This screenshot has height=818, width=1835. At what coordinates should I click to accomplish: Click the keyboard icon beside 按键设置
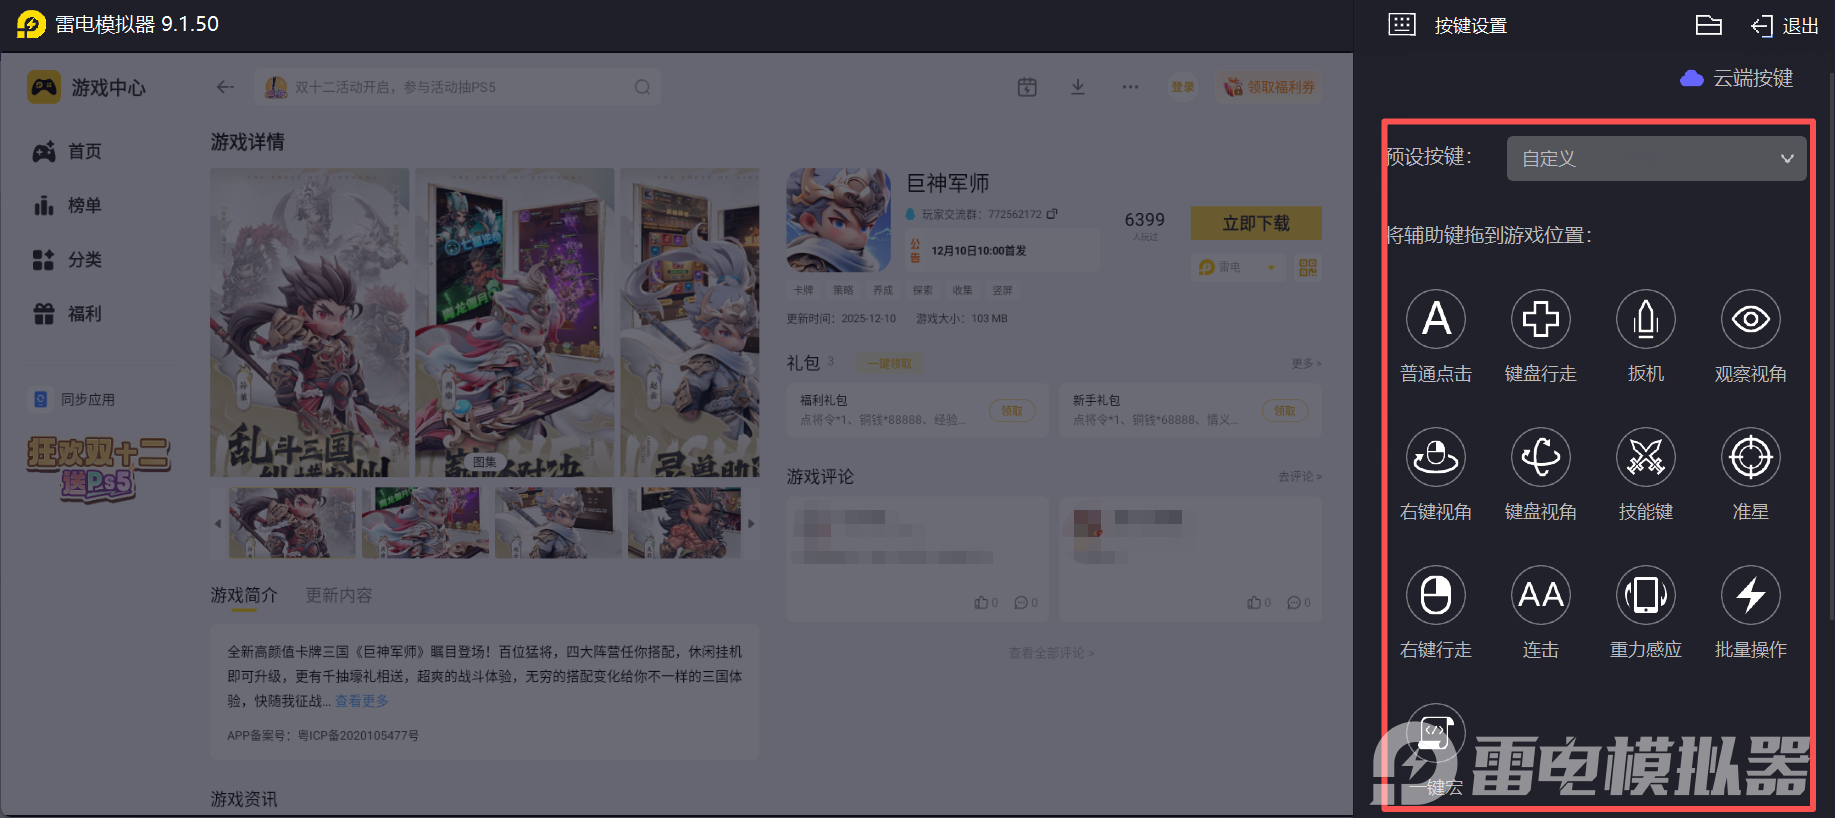[1402, 25]
